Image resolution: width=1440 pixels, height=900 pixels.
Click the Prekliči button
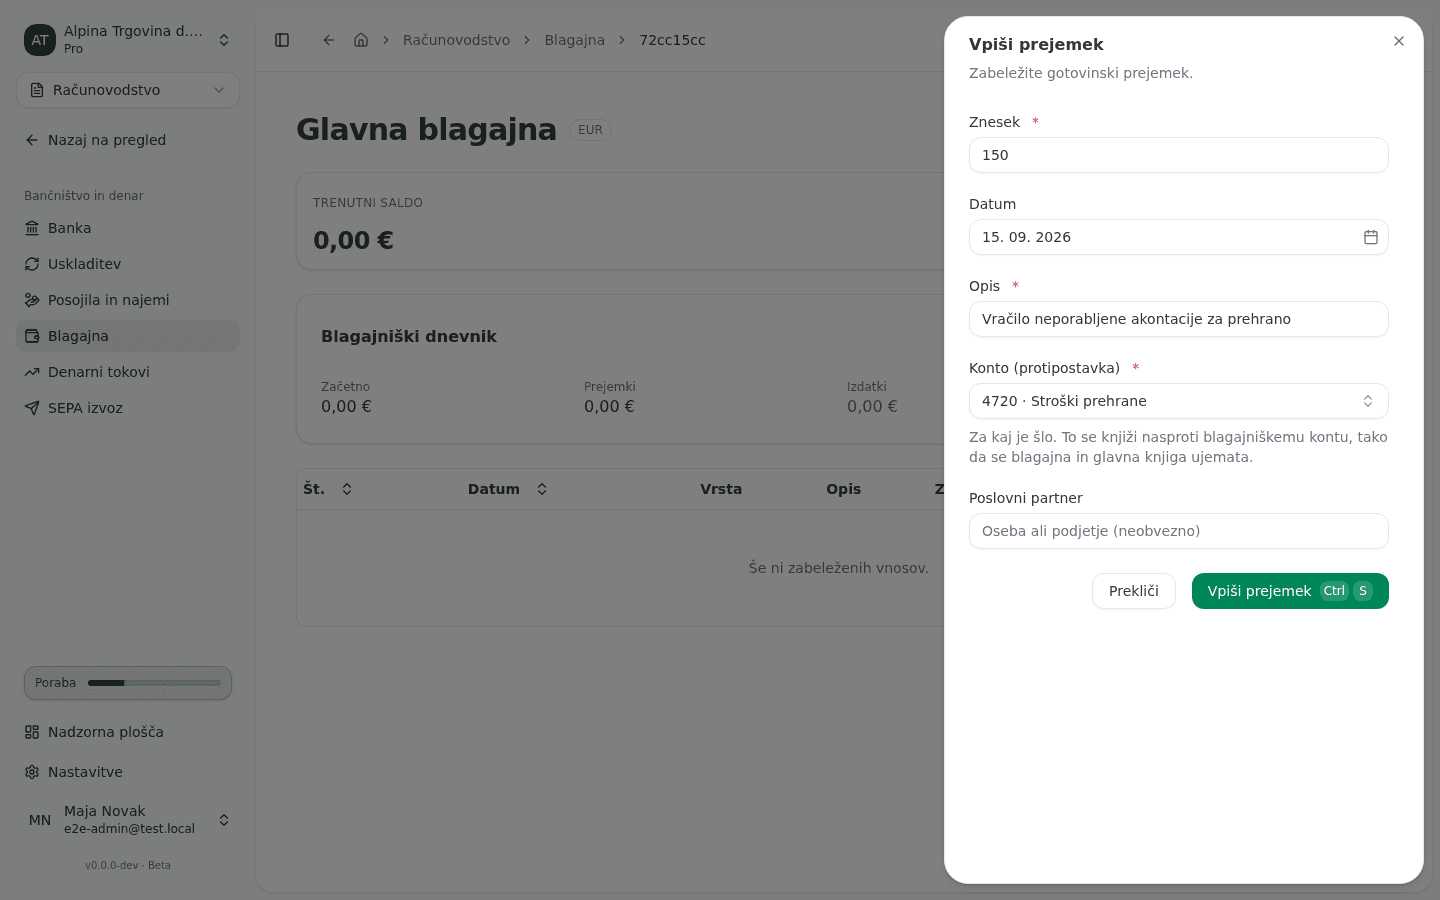(1133, 591)
